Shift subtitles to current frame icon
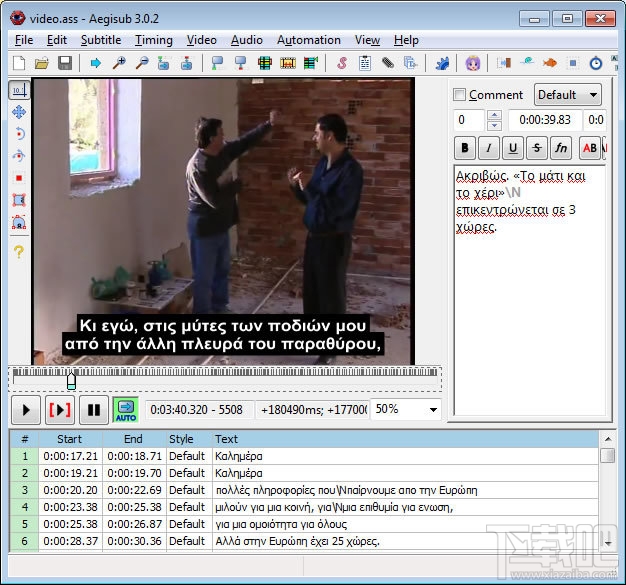Viewport: 626px width, 585px height. [x=311, y=63]
